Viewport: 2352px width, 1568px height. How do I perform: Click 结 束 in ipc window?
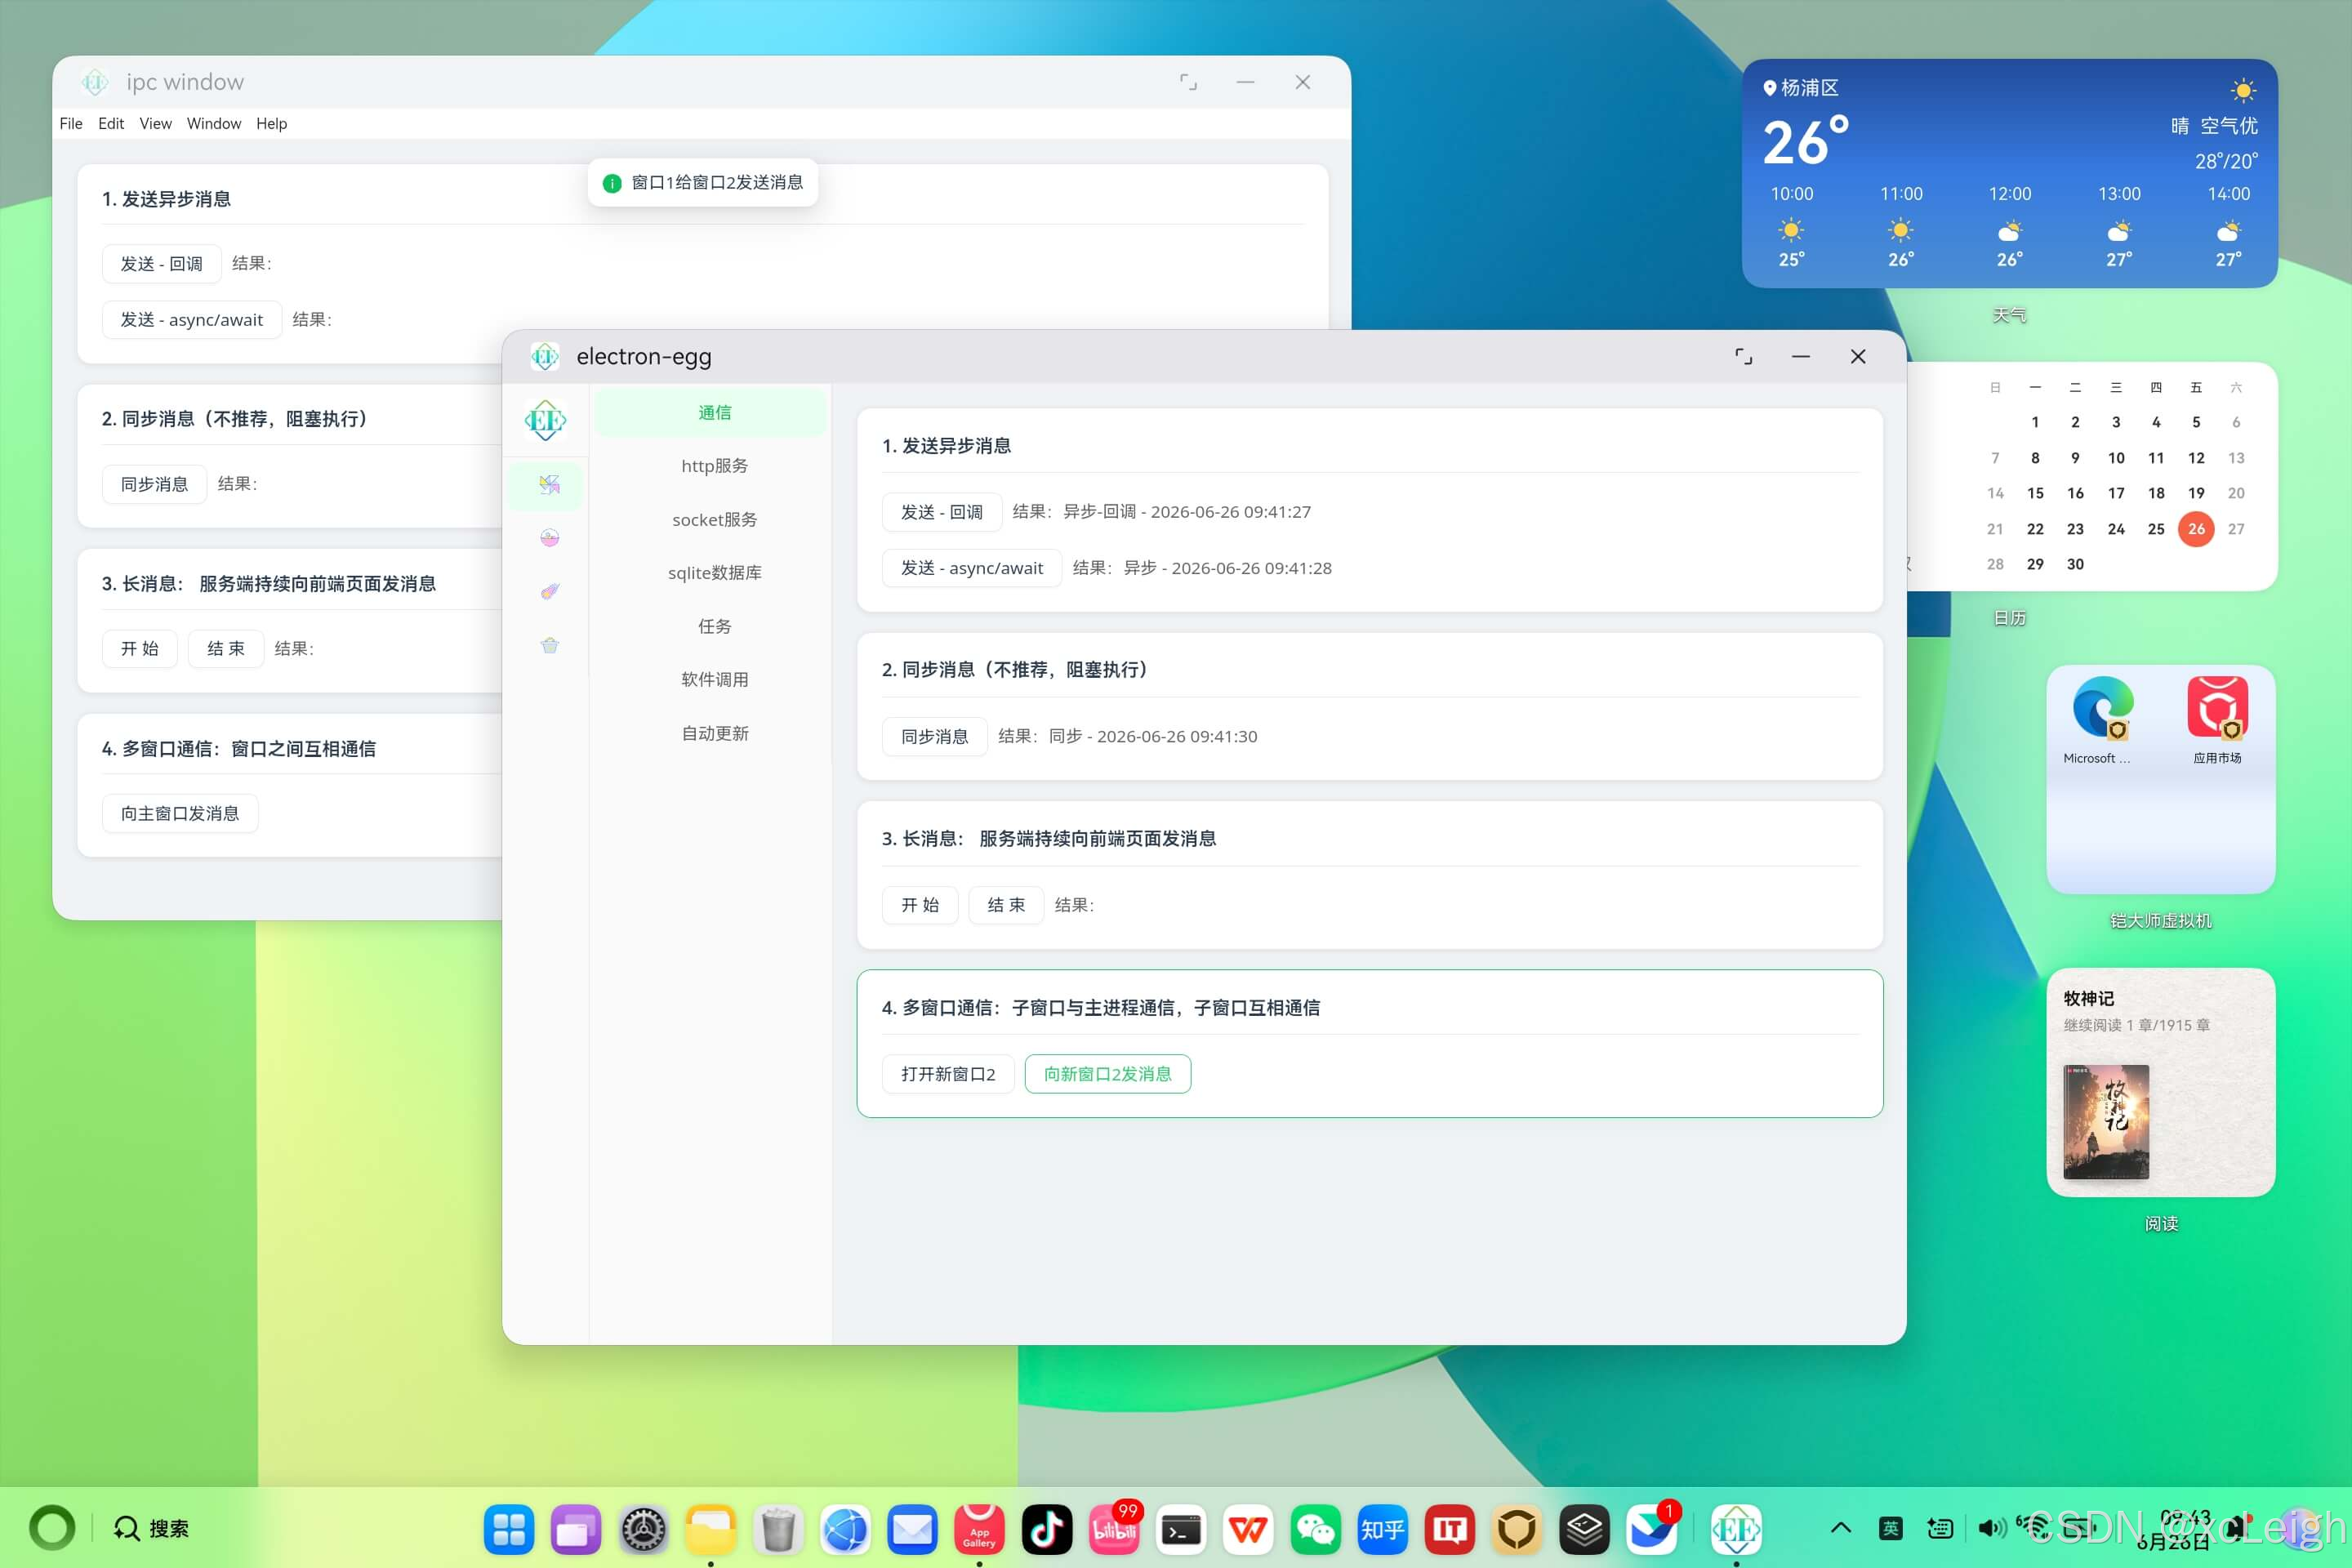coord(226,649)
